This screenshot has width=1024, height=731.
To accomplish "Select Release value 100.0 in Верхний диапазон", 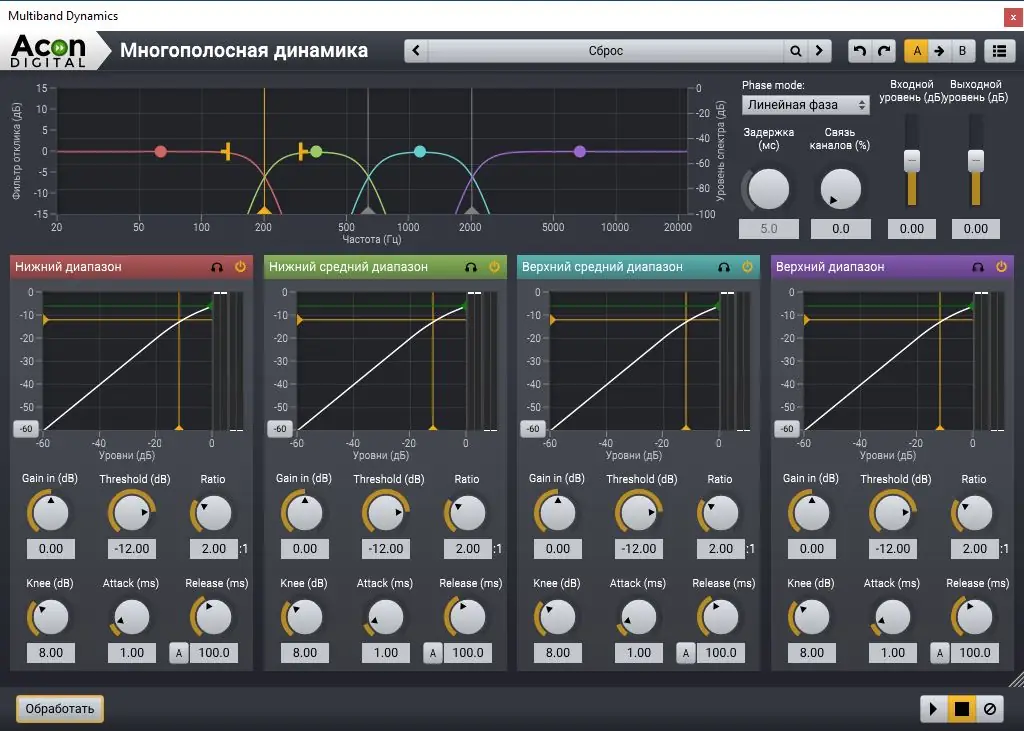I will coord(974,653).
